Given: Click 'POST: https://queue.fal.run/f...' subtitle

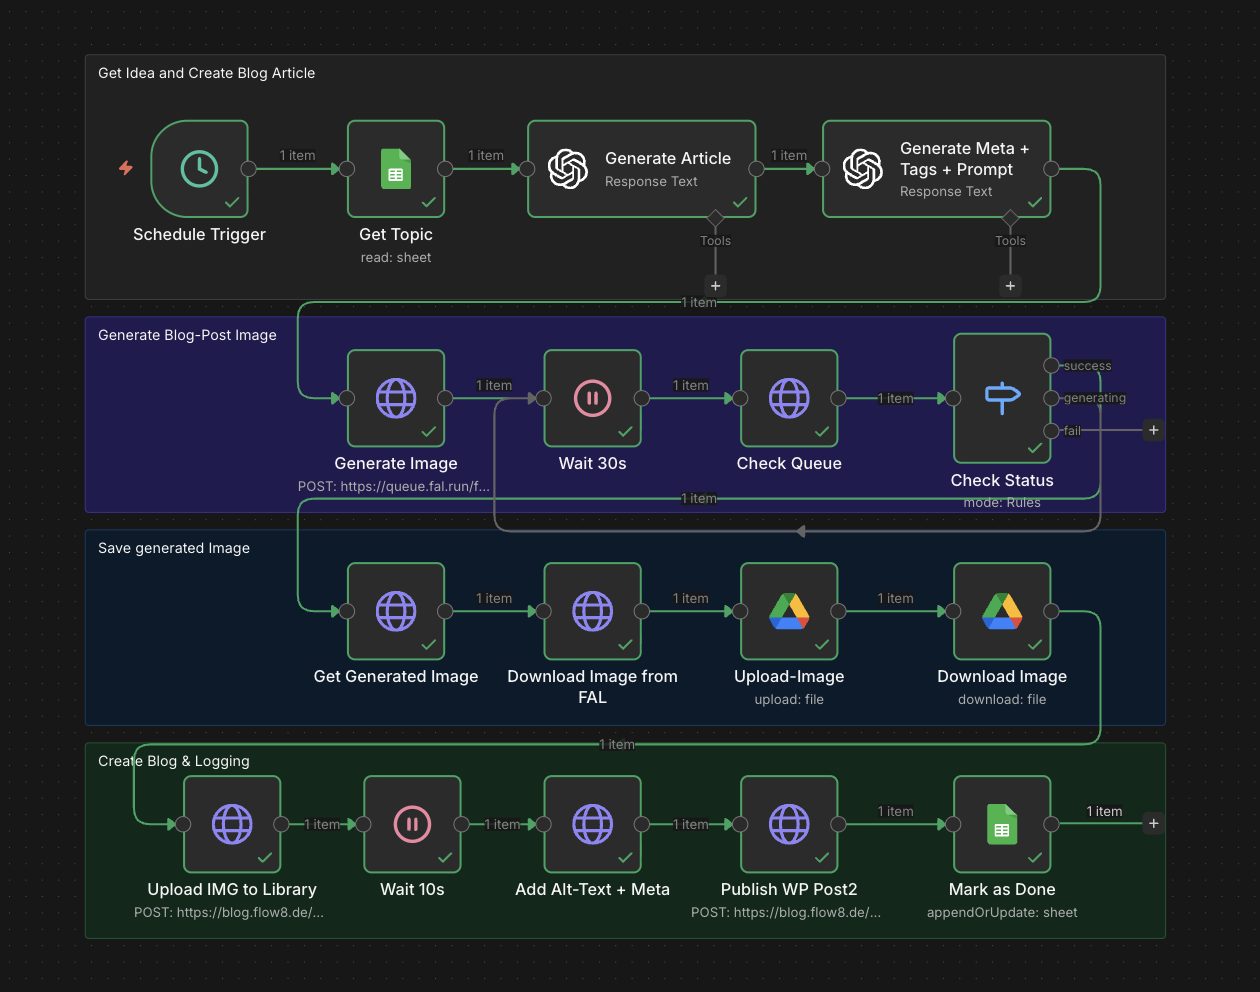Looking at the screenshot, I should pyautogui.click(x=394, y=487).
